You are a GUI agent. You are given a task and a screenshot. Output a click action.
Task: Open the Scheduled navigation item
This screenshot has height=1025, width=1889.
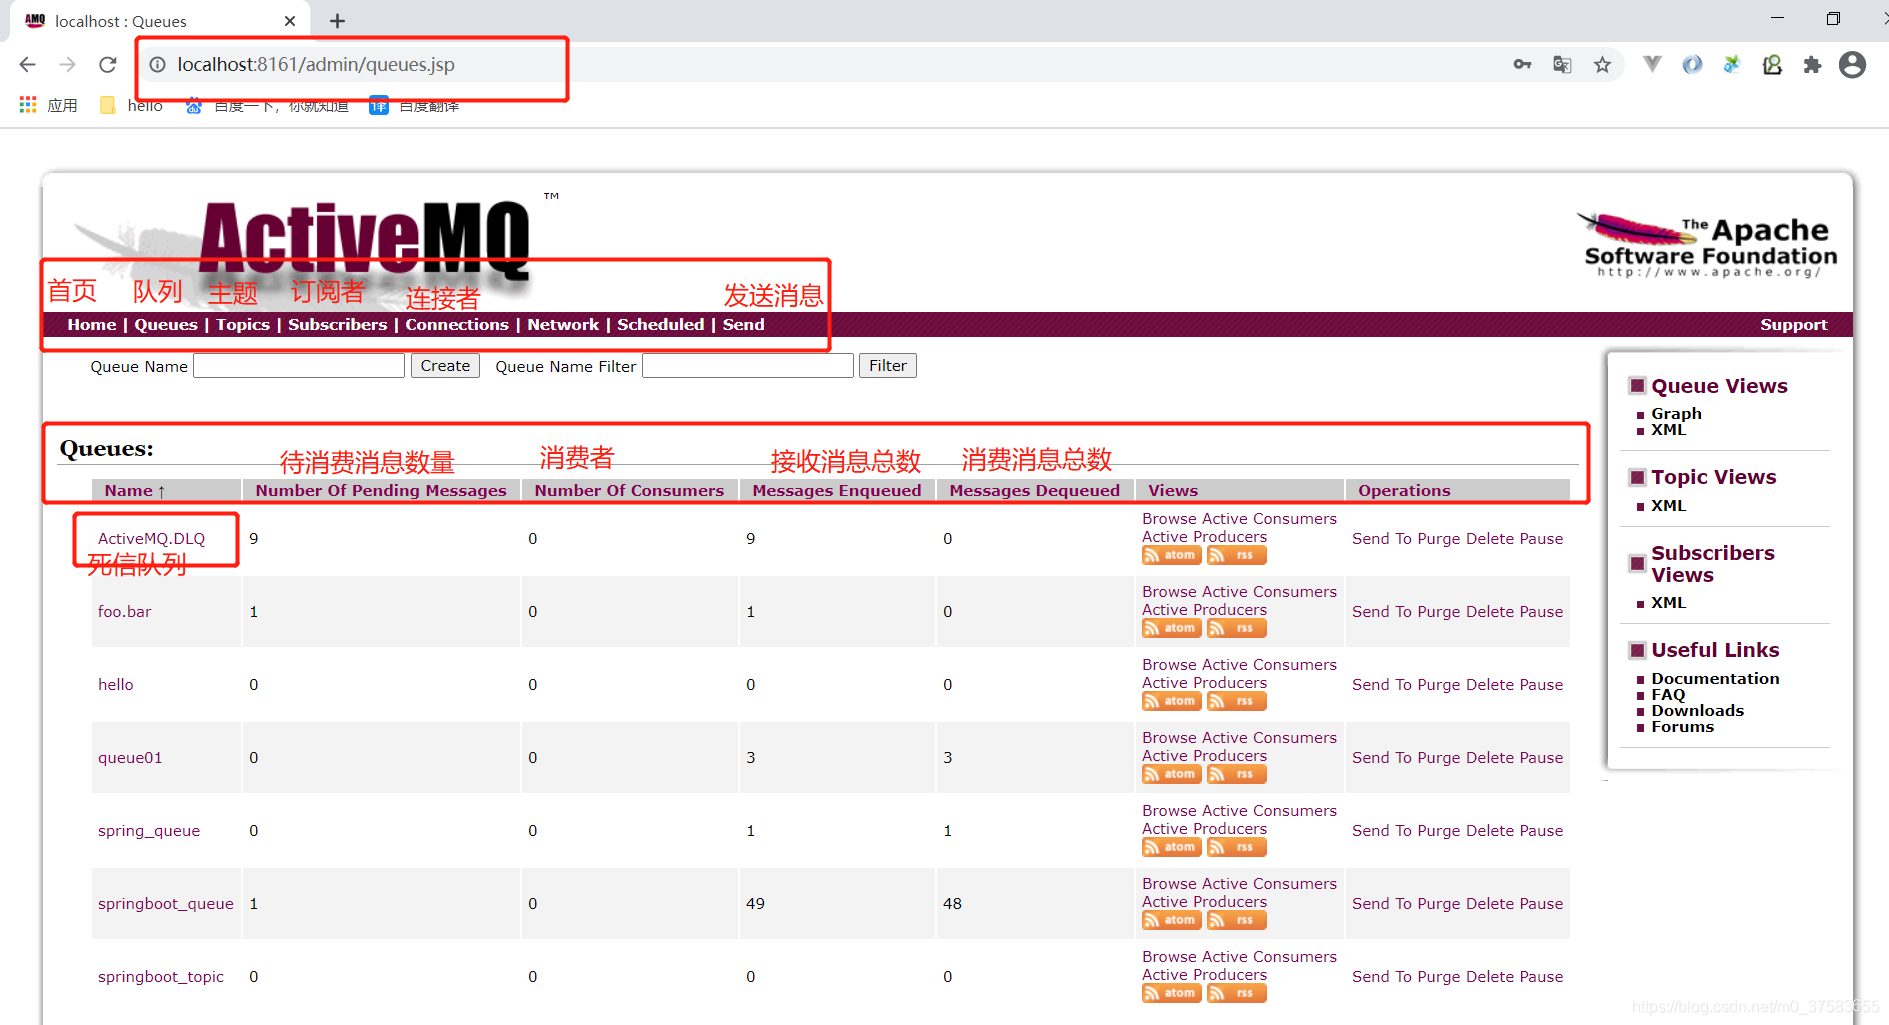[x=661, y=325]
